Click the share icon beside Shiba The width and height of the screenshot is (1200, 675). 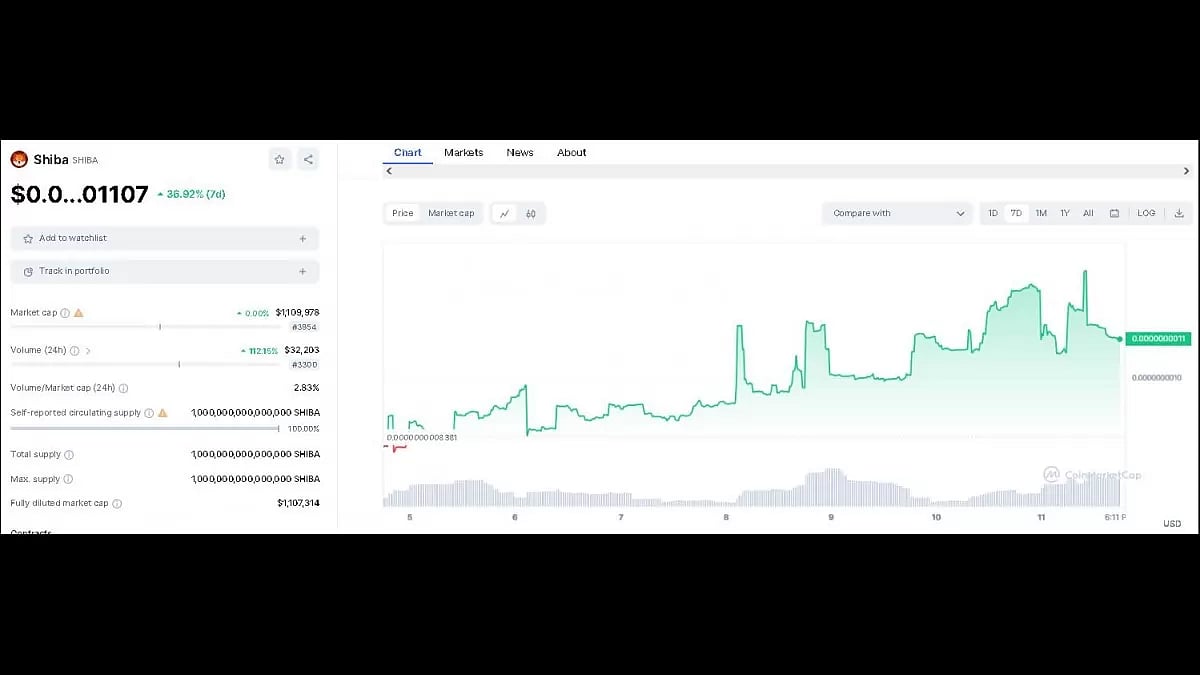click(308, 159)
